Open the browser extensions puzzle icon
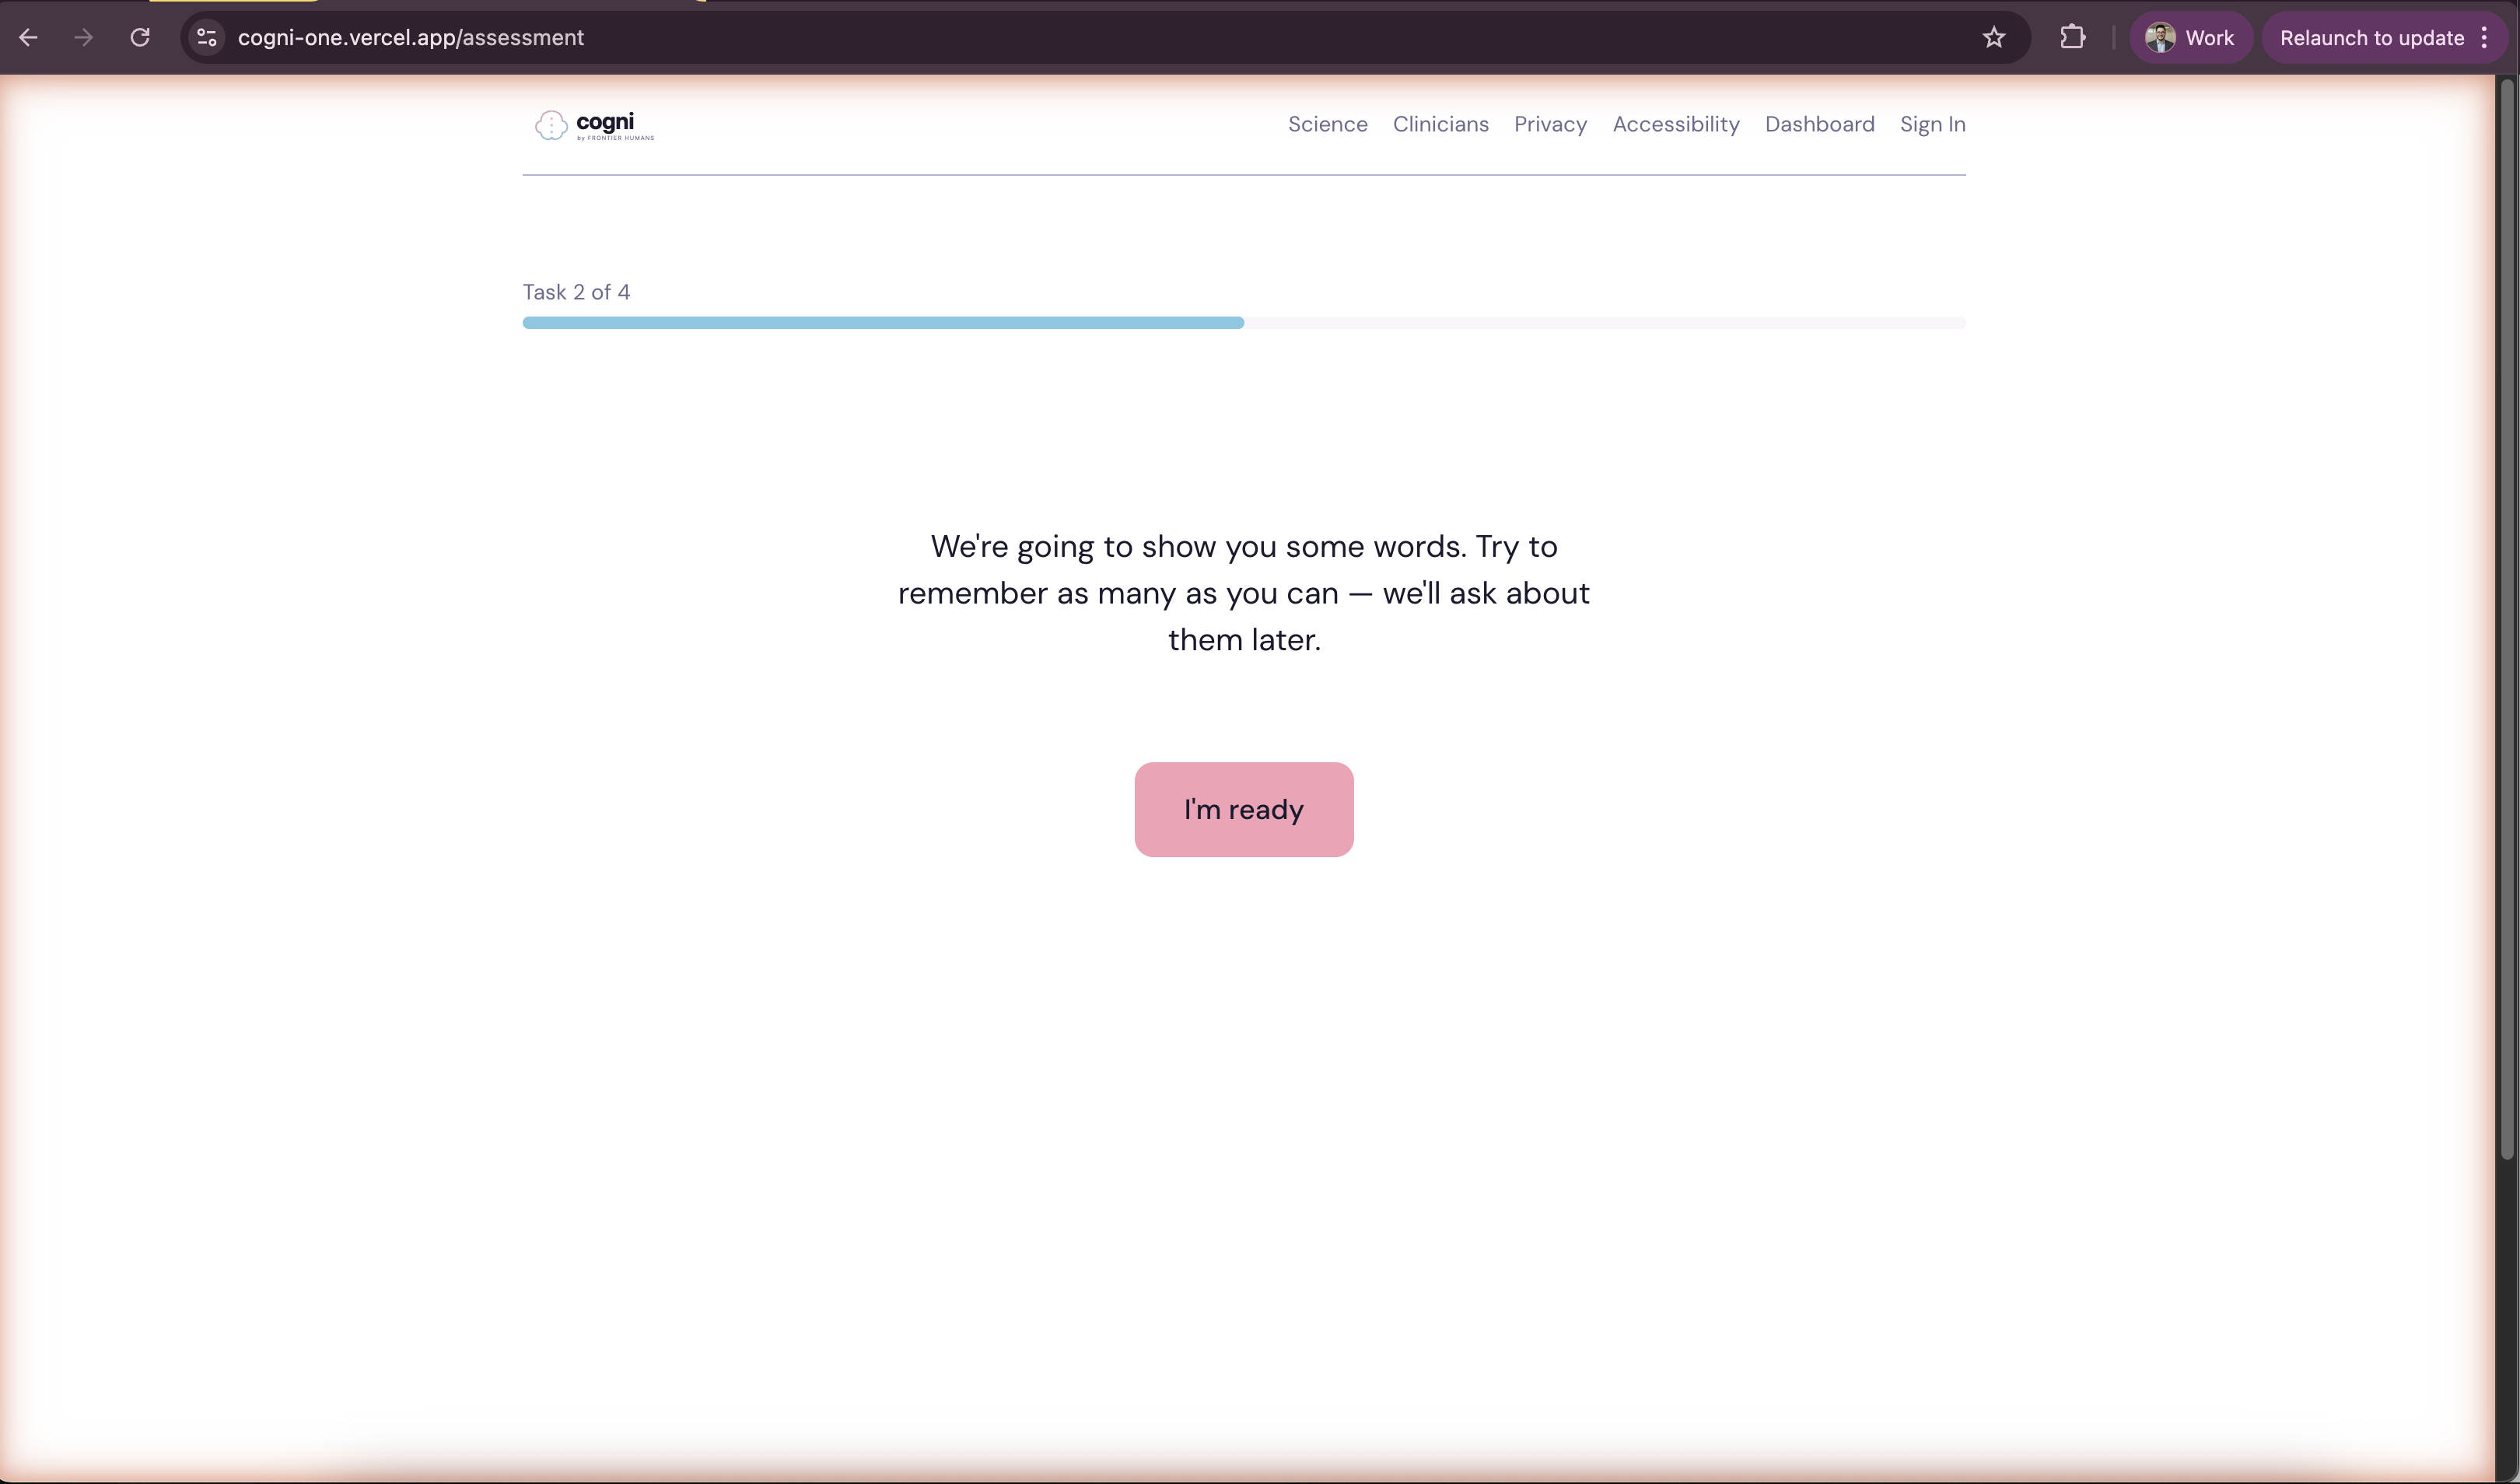This screenshot has width=2520, height=1484. point(2073,37)
